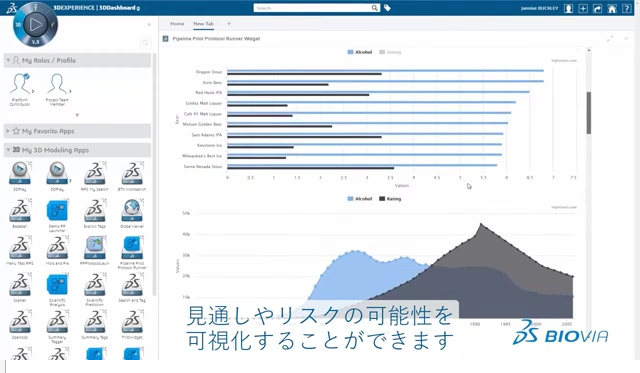640x373 pixels.
Task: Click the widget vertical scrollbar thumb
Action: tap(589, 113)
